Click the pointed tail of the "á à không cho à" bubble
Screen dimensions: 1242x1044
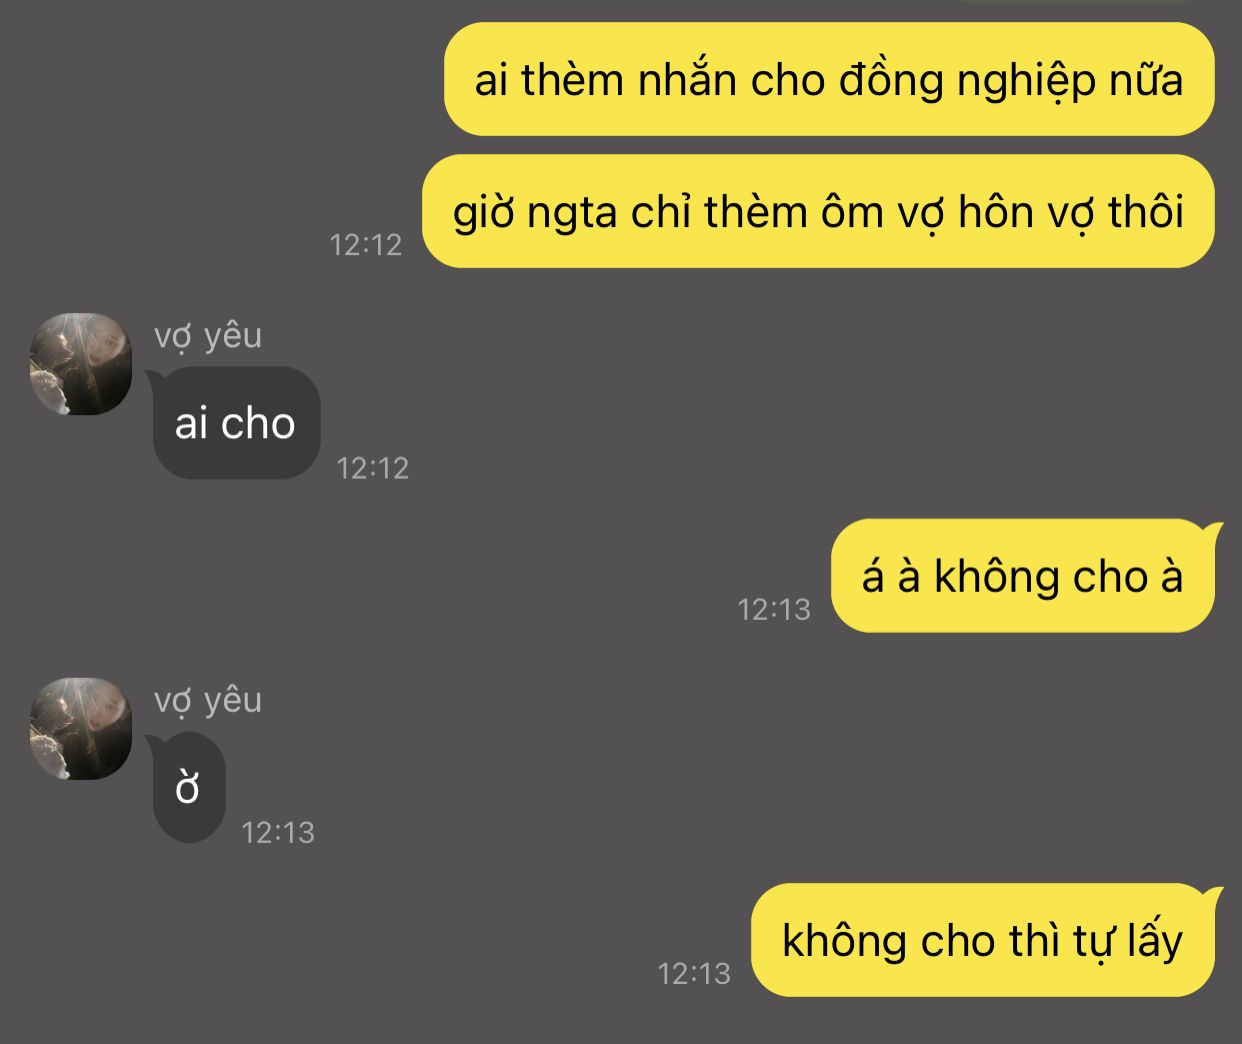(1215, 527)
